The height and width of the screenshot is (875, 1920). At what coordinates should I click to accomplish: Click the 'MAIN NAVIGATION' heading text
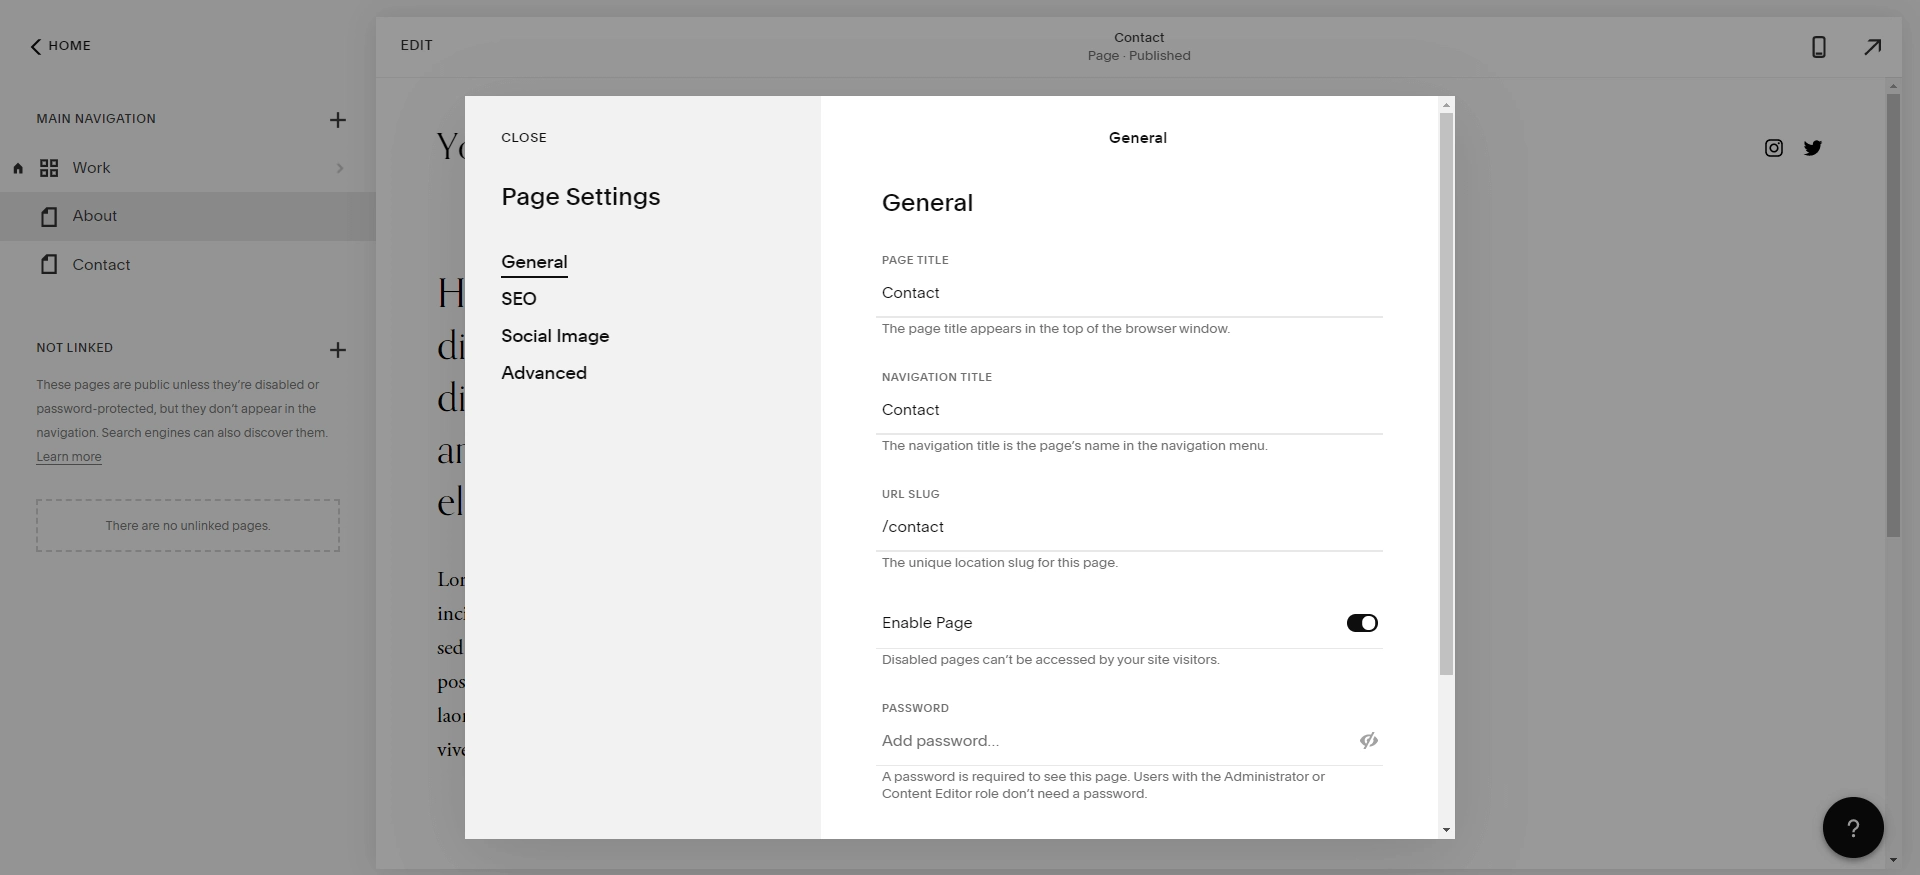[96, 119]
